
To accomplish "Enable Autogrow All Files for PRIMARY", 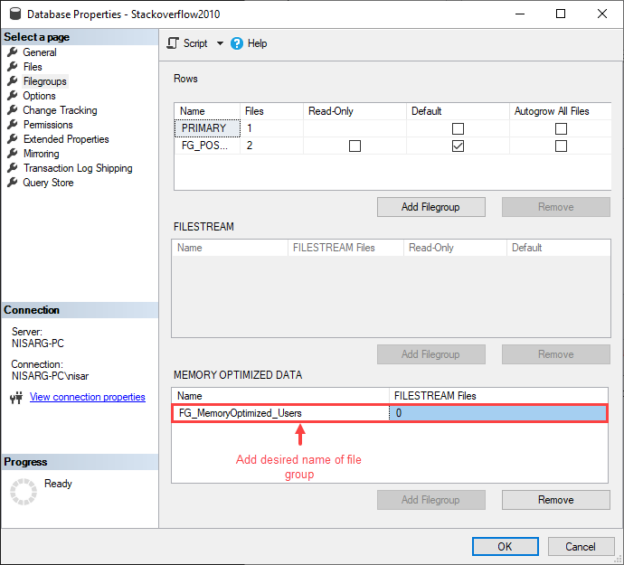I will click(x=561, y=128).
